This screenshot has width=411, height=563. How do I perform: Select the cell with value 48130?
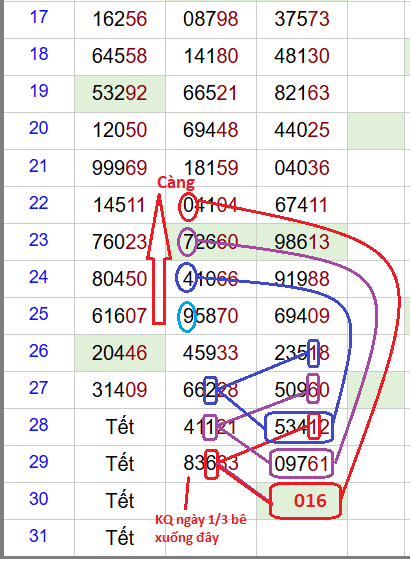(302, 57)
